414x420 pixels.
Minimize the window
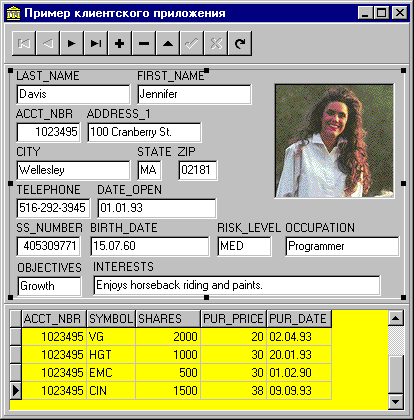pos(366,13)
